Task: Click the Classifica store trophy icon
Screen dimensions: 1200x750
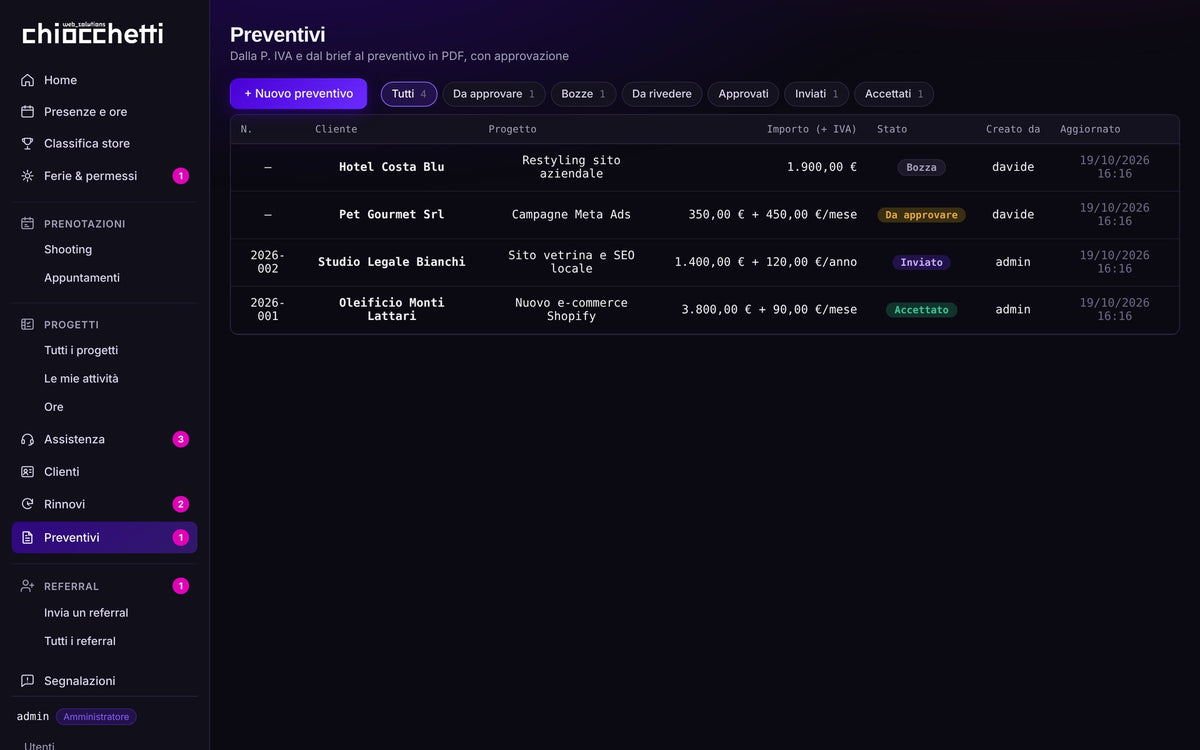Action: coord(27,144)
